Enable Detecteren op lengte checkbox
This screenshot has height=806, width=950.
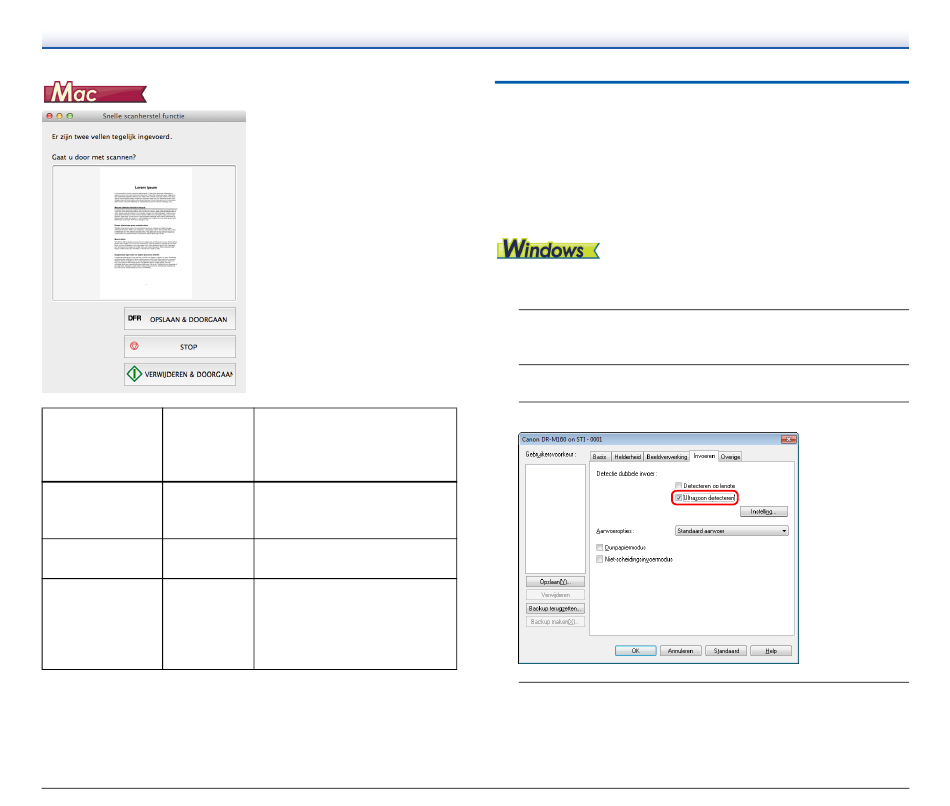[679, 485]
